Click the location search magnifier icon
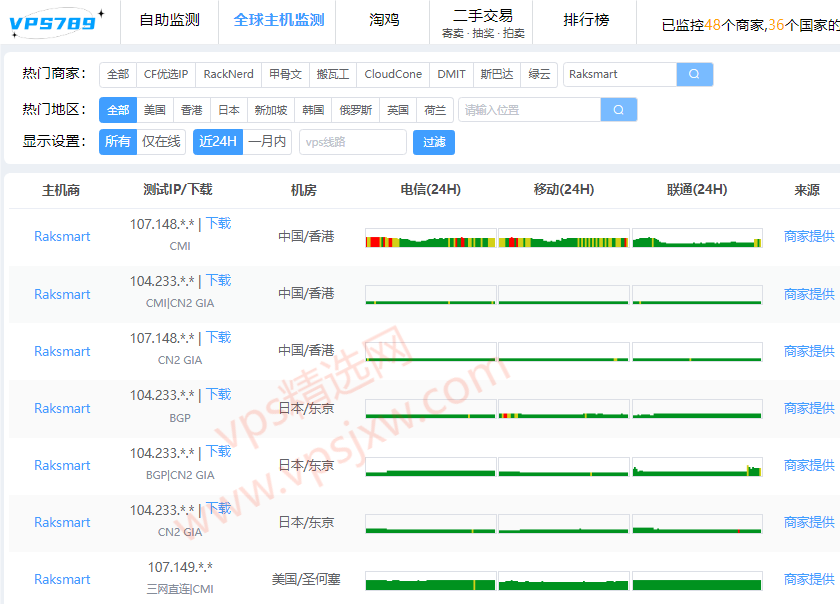The width and height of the screenshot is (840, 604). (x=619, y=110)
